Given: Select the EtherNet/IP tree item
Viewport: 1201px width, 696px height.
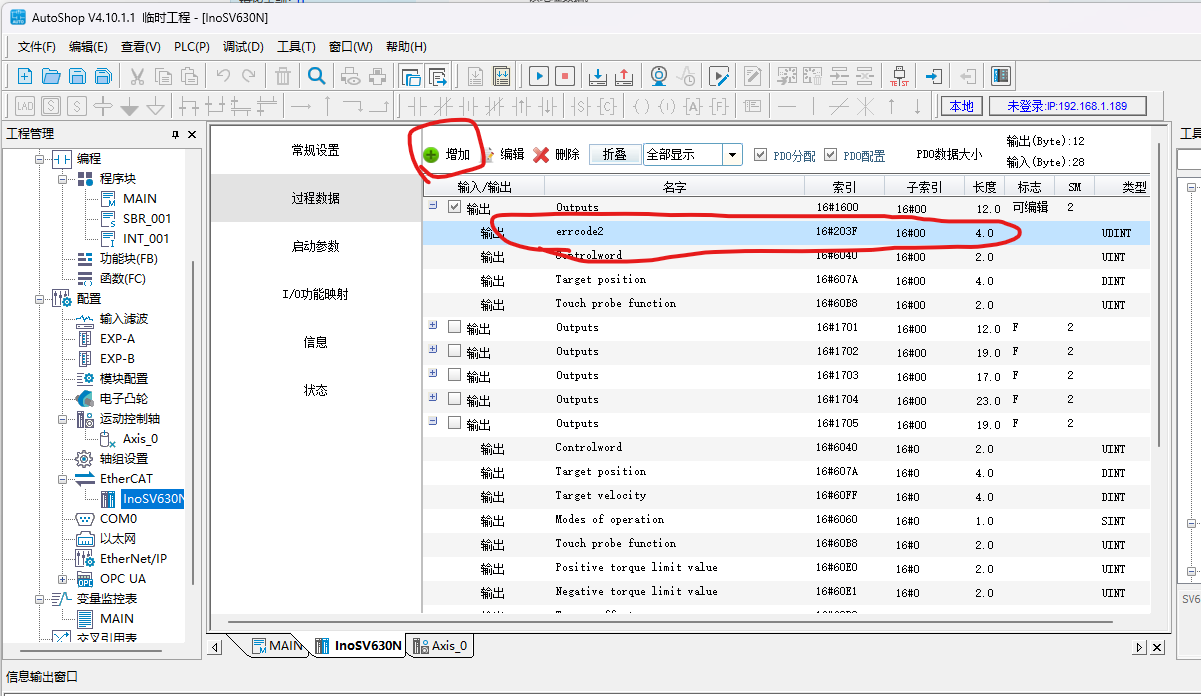Looking at the screenshot, I should [133, 559].
